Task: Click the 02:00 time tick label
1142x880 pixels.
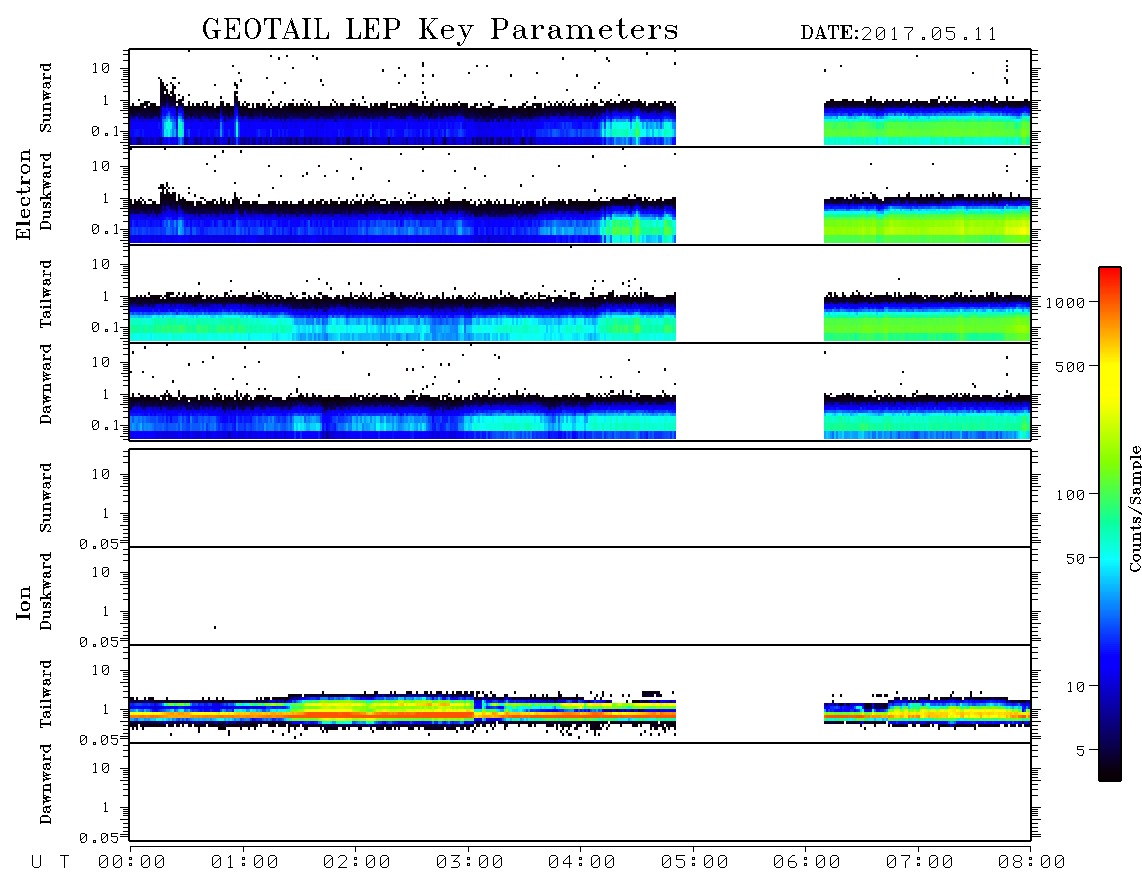Action: pos(357,863)
